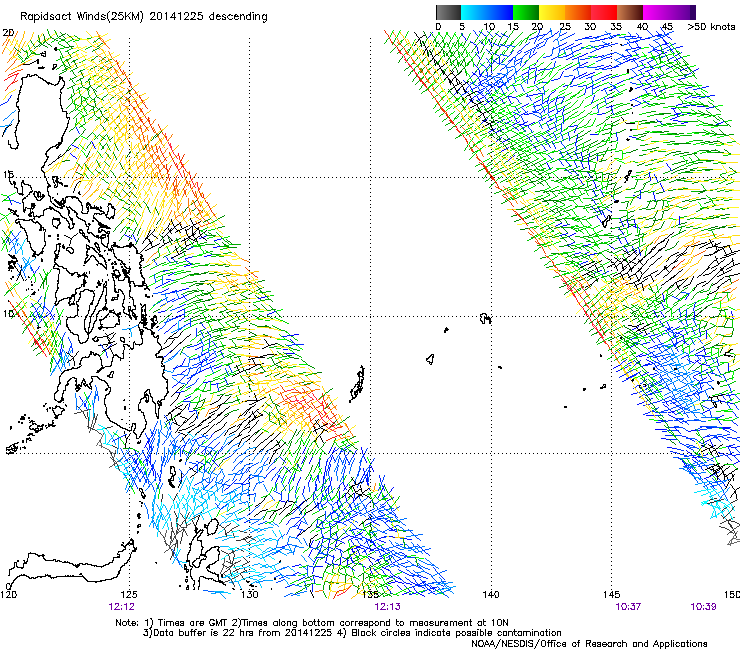Image resolution: width=740 pixels, height=650 pixels.
Task: Pick the brown 35-40 knots legend segment
Action: tap(630, 12)
